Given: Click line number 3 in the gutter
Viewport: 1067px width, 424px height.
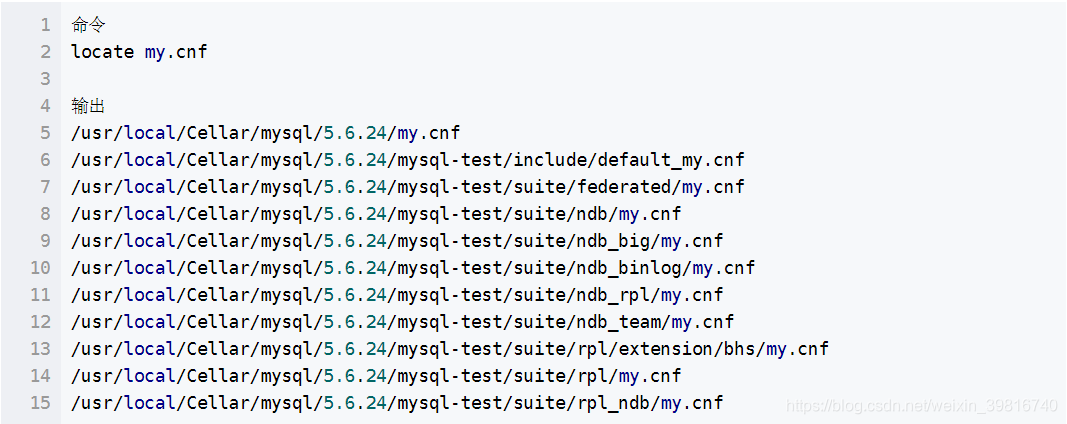Looking at the screenshot, I should [46, 79].
